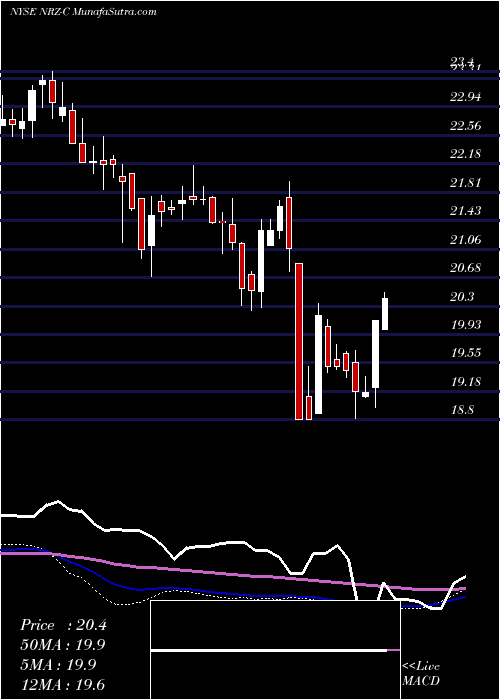Click the <<Live MACD label
The height and width of the screenshot is (700, 500).
(421, 674)
